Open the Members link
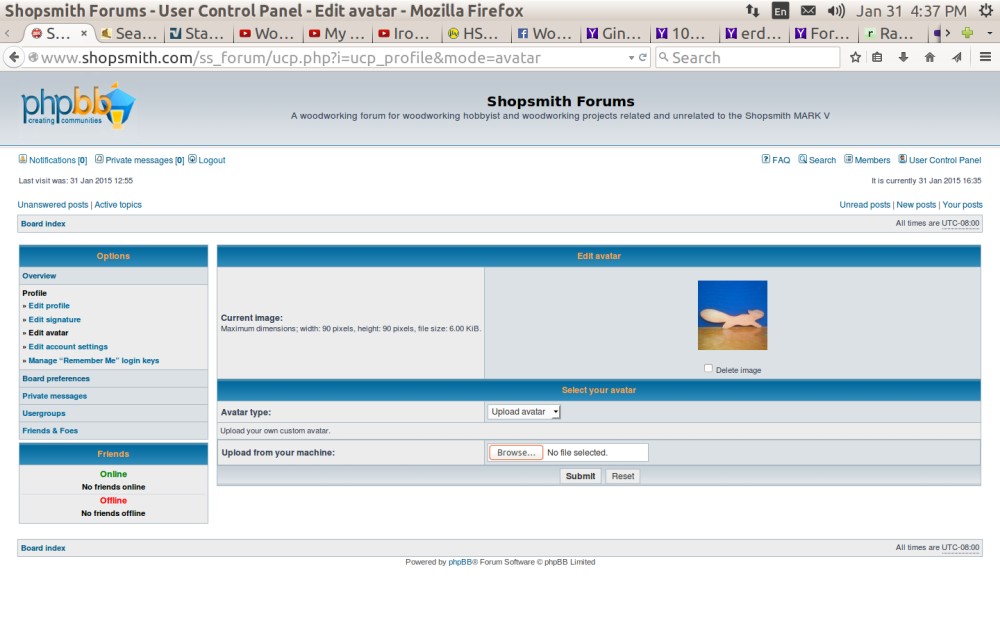This screenshot has width=1000, height=625. (872, 160)
